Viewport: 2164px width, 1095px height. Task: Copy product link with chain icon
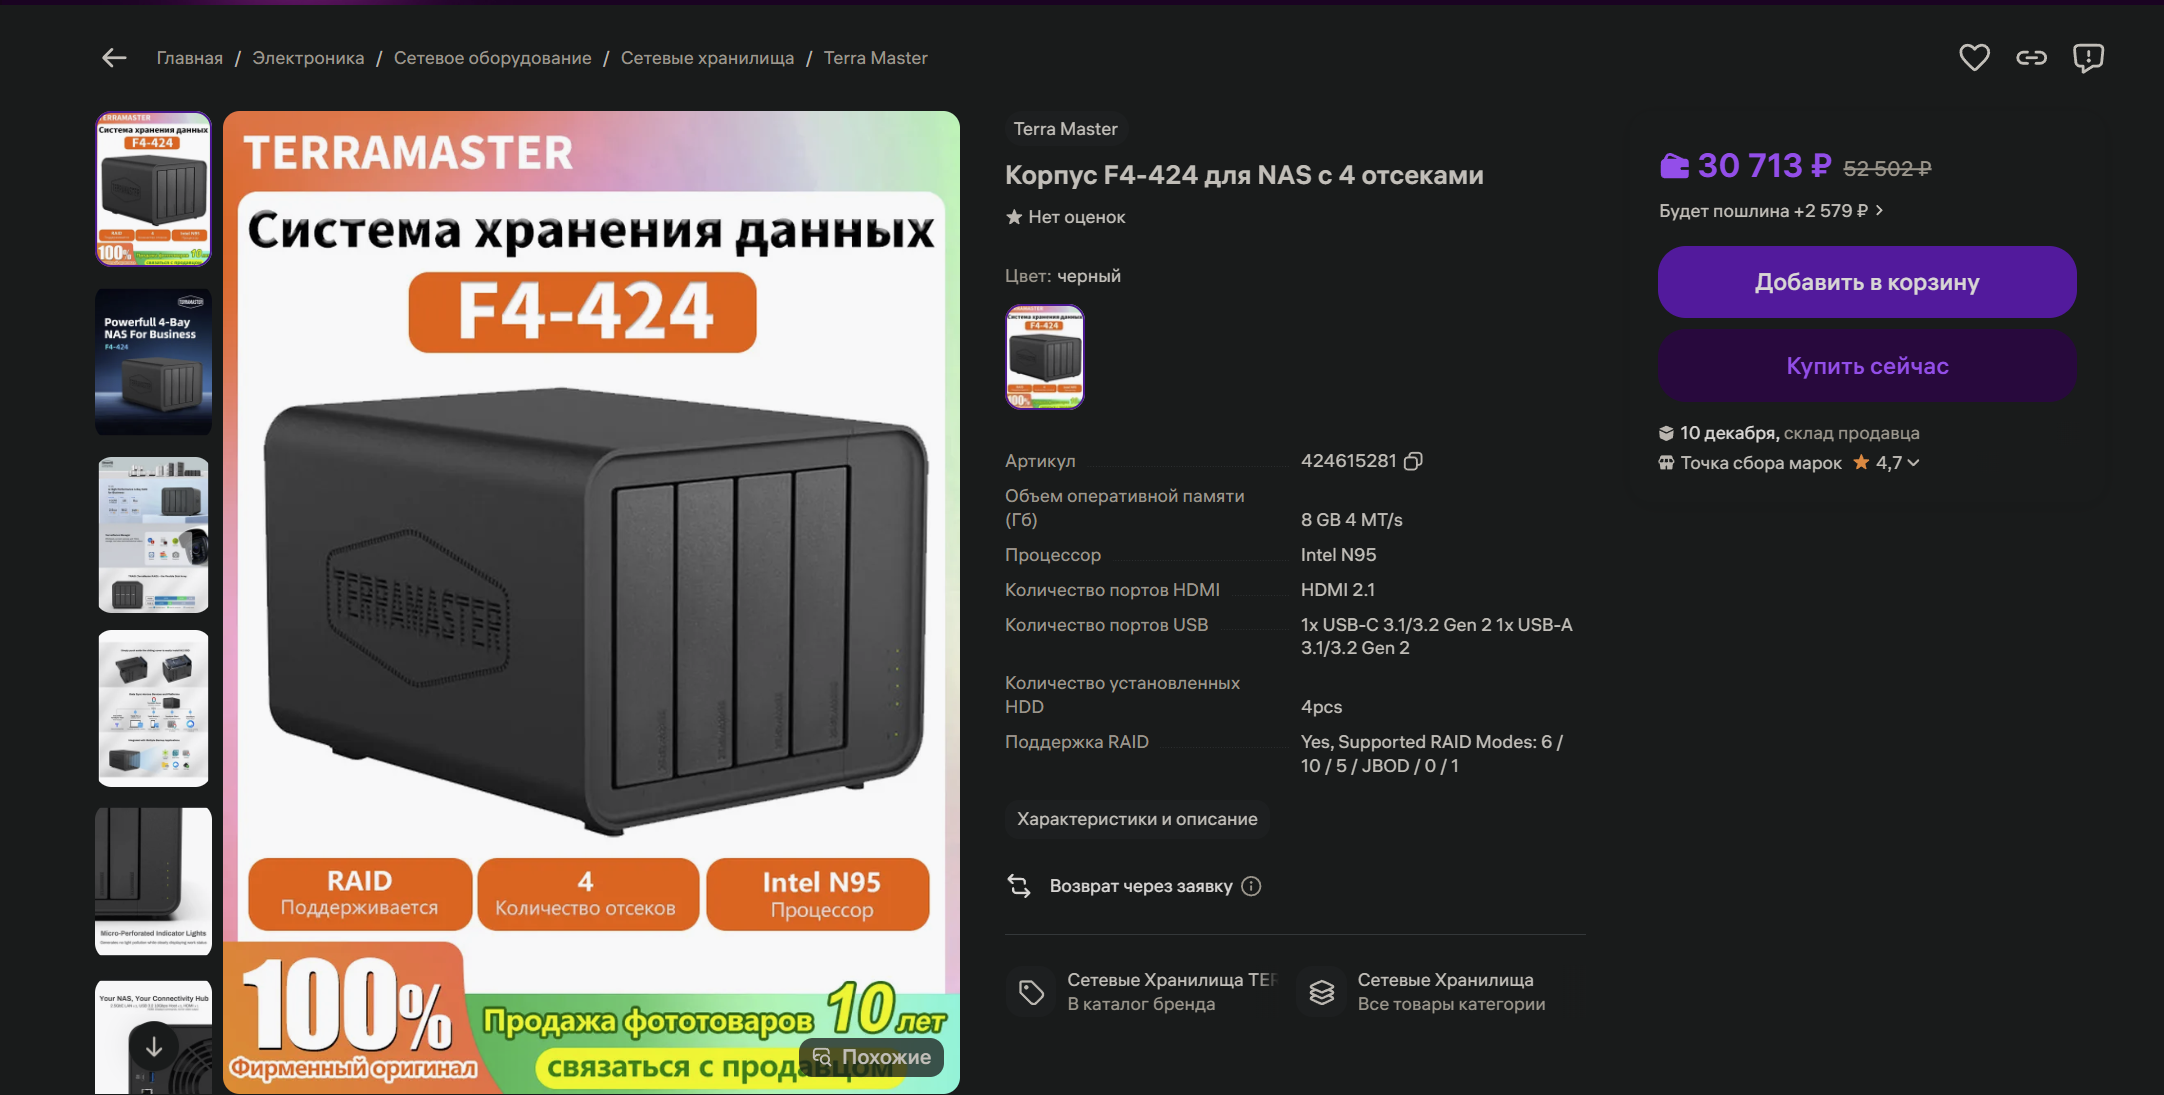[2031, 58]
